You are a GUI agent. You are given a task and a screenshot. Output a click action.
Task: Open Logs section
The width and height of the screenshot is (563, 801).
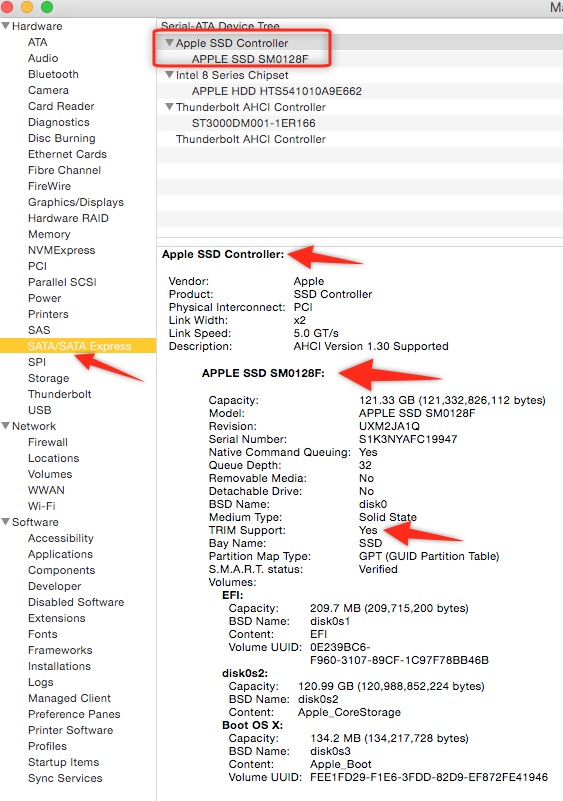(40, 682)
